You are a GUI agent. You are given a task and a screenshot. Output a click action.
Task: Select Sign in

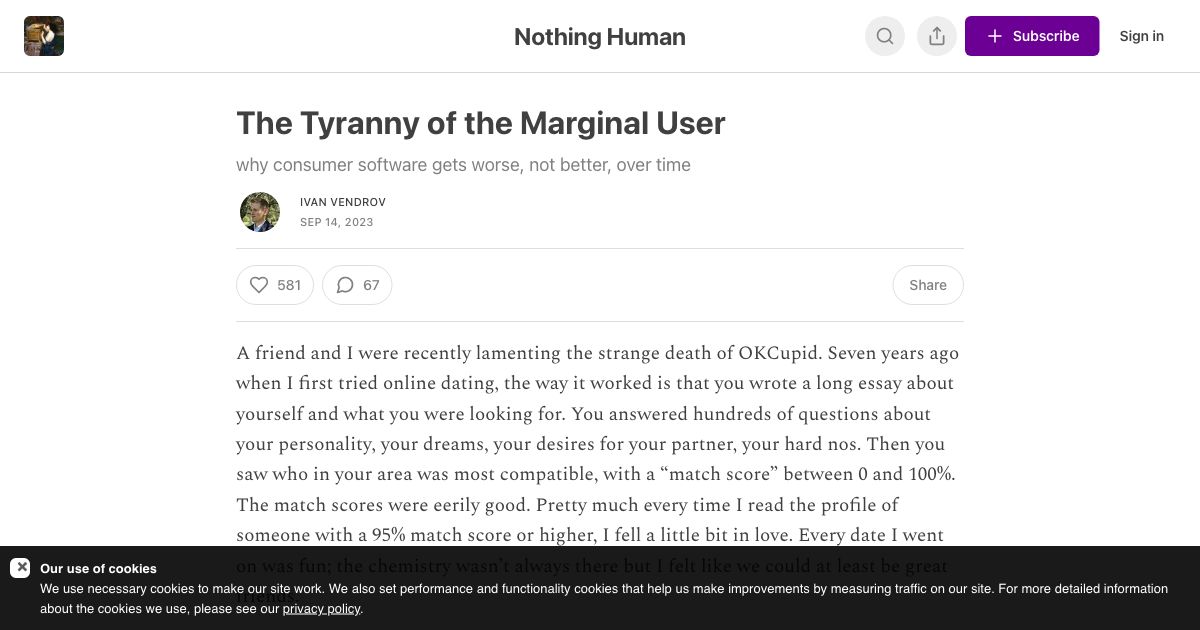click(1141, 36)
